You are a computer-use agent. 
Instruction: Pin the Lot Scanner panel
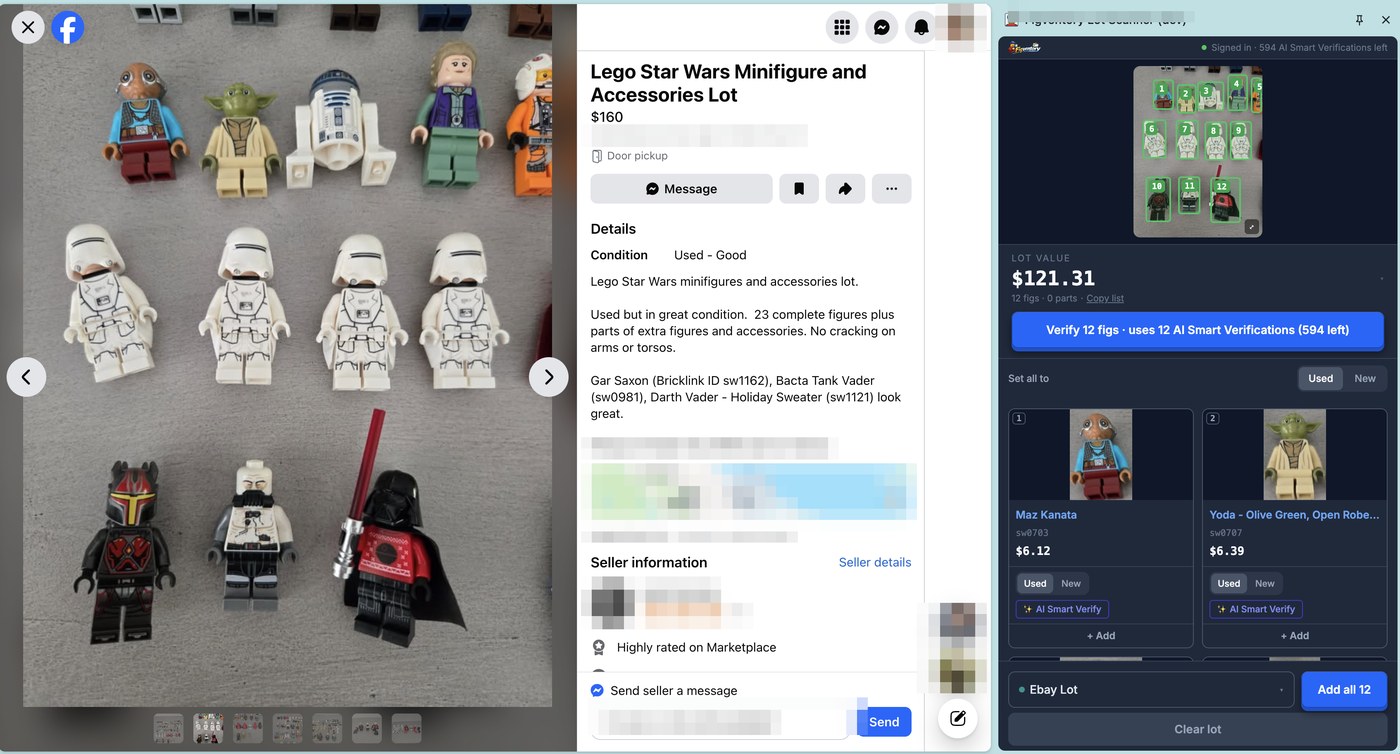pyautogui.click(x=1359, y=20)
